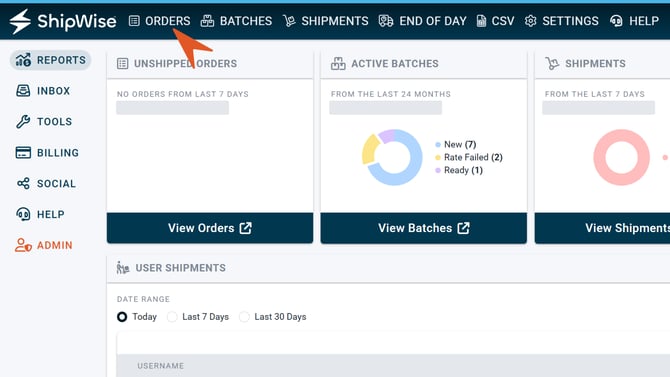Viewport: 670px width, 377px height.
Task: Click the New (7) legend swatch
Action: coord(438,144)
